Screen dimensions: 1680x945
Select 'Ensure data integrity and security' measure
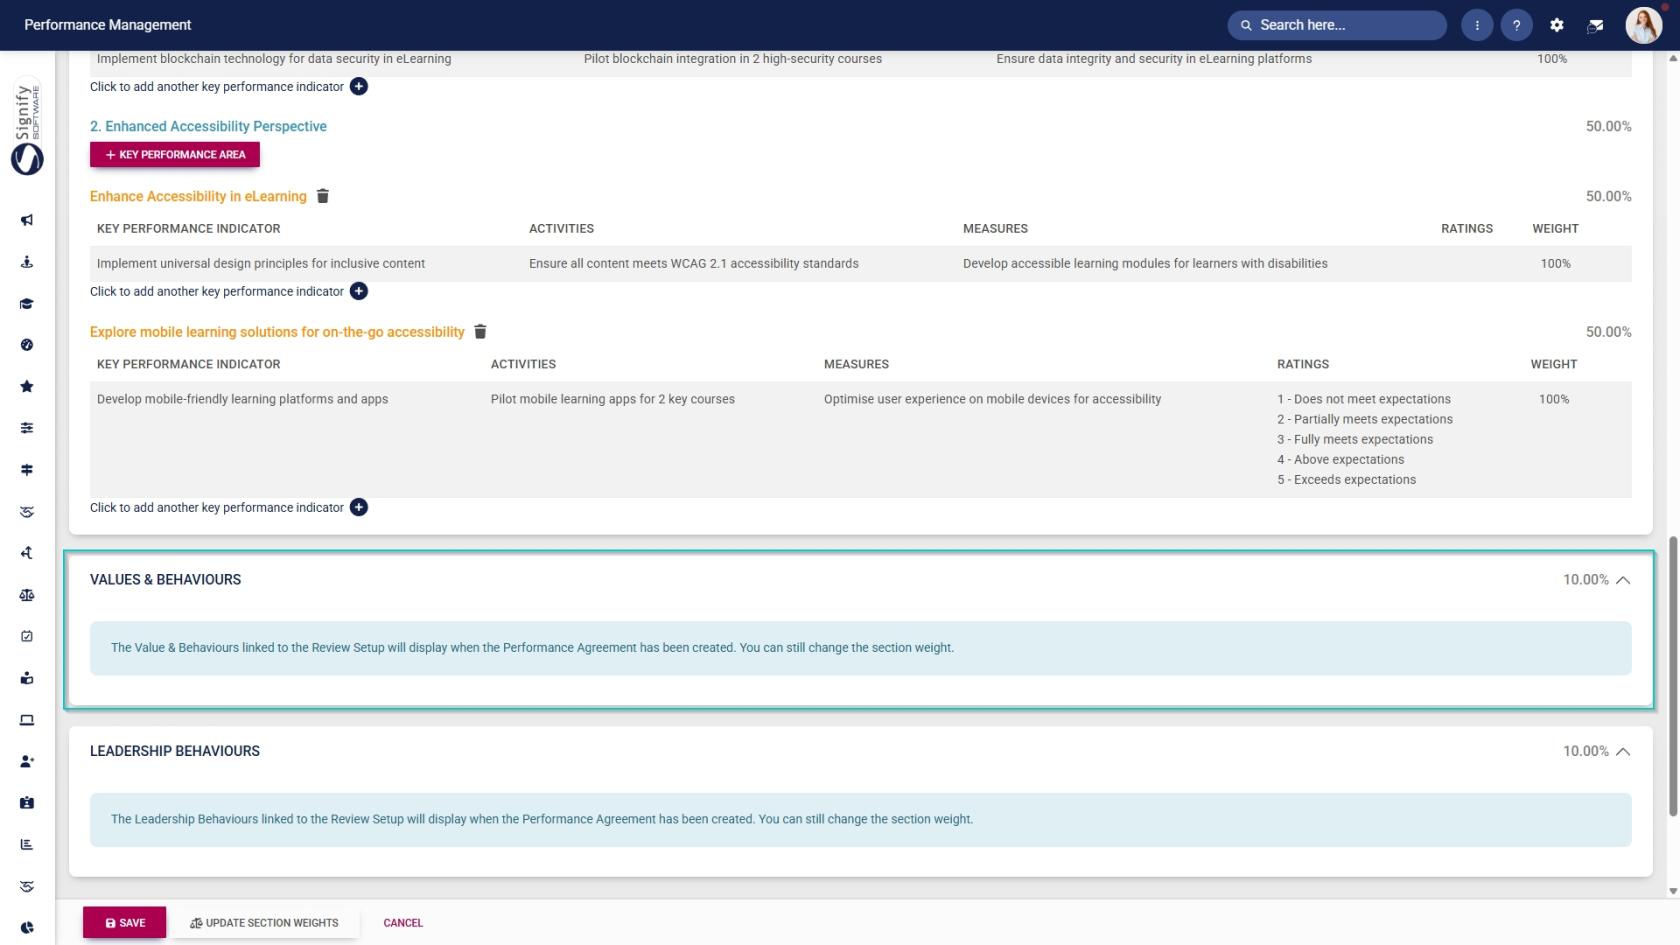click(1154, 59)
